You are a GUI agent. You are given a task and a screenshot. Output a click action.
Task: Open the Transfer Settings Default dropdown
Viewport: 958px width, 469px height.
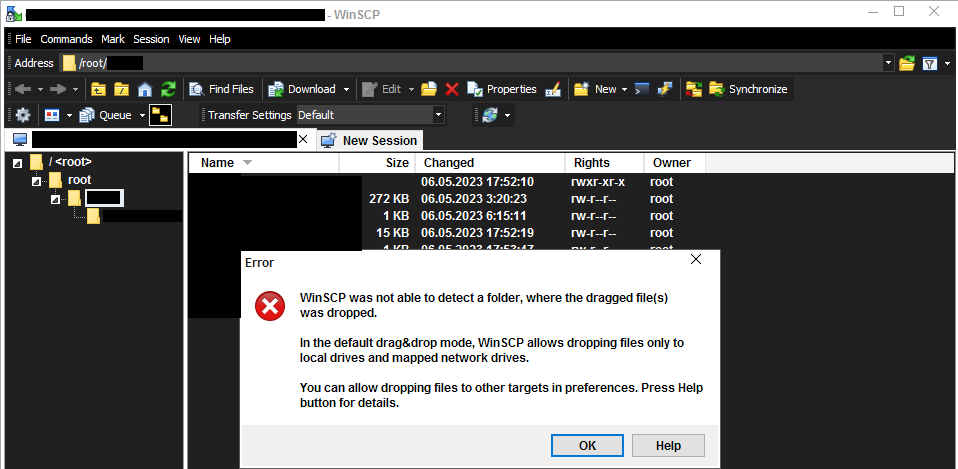click(x=437, y=115)
